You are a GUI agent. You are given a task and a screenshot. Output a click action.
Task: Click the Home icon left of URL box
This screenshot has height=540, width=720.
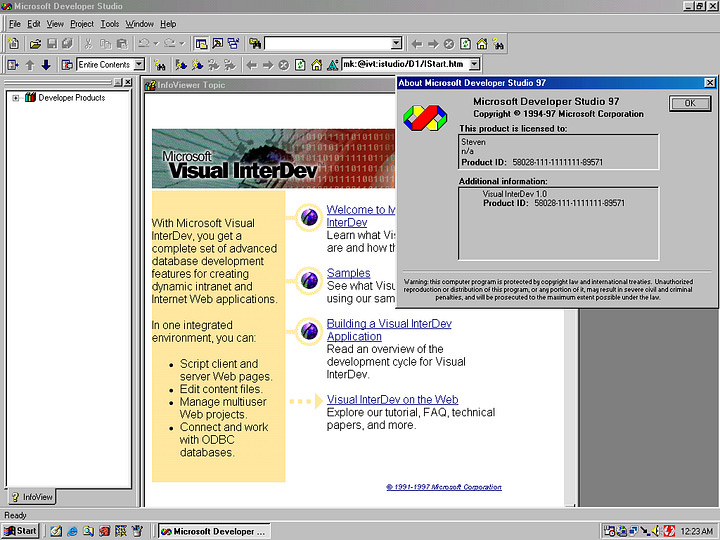click(x=316, y=65)
